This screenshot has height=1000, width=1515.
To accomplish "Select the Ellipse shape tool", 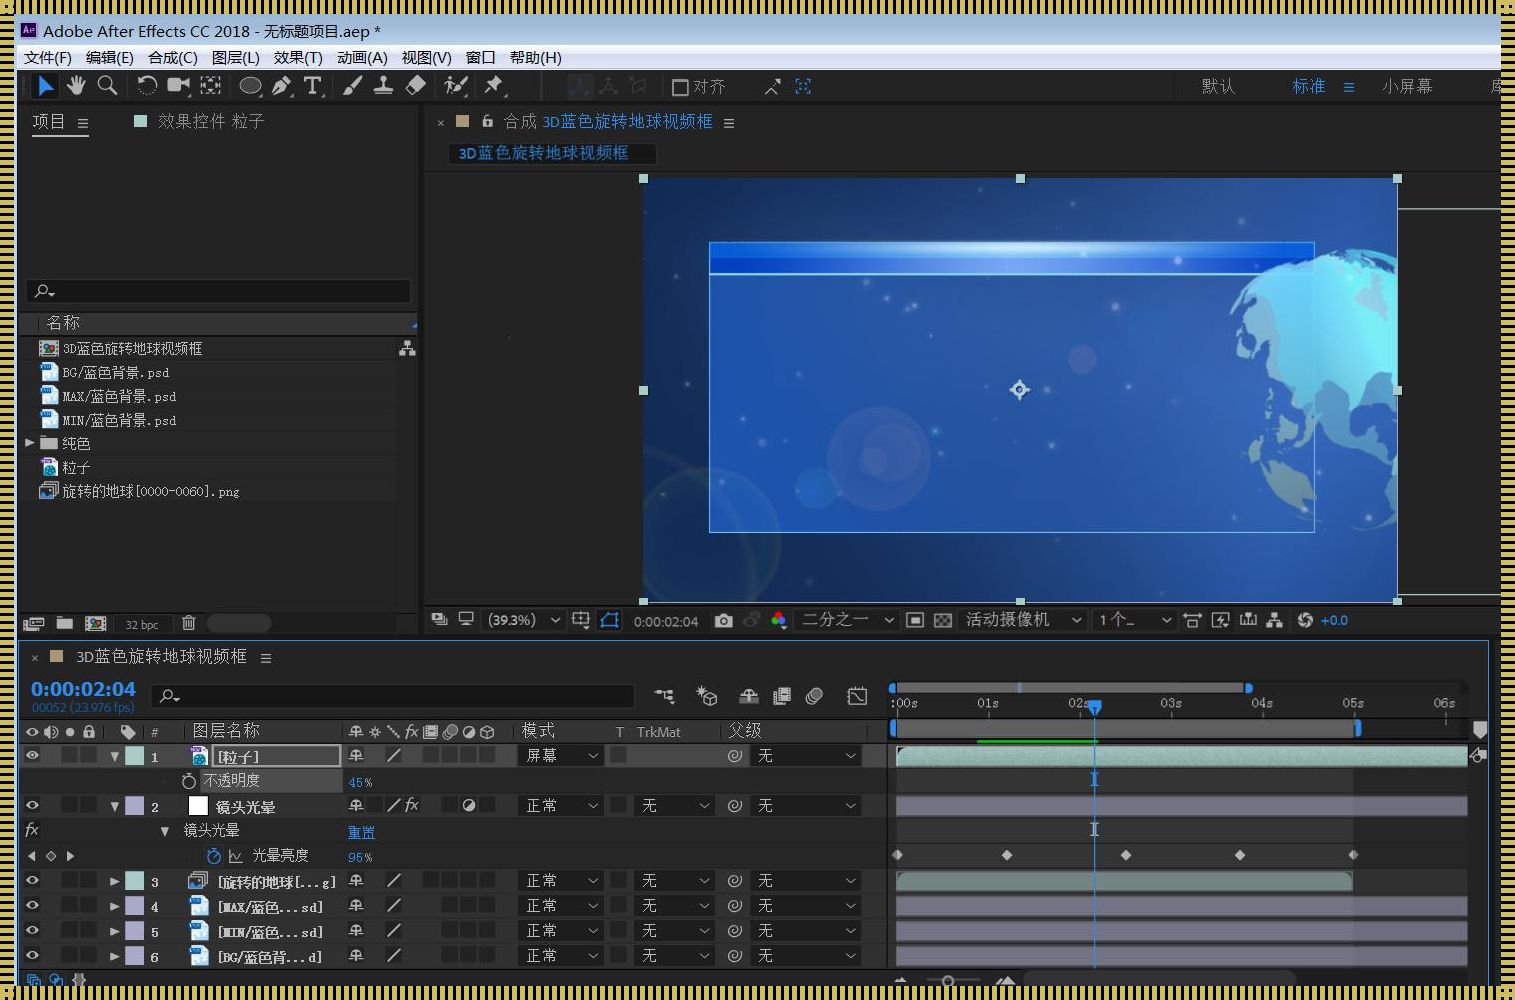I will (250, 86).
